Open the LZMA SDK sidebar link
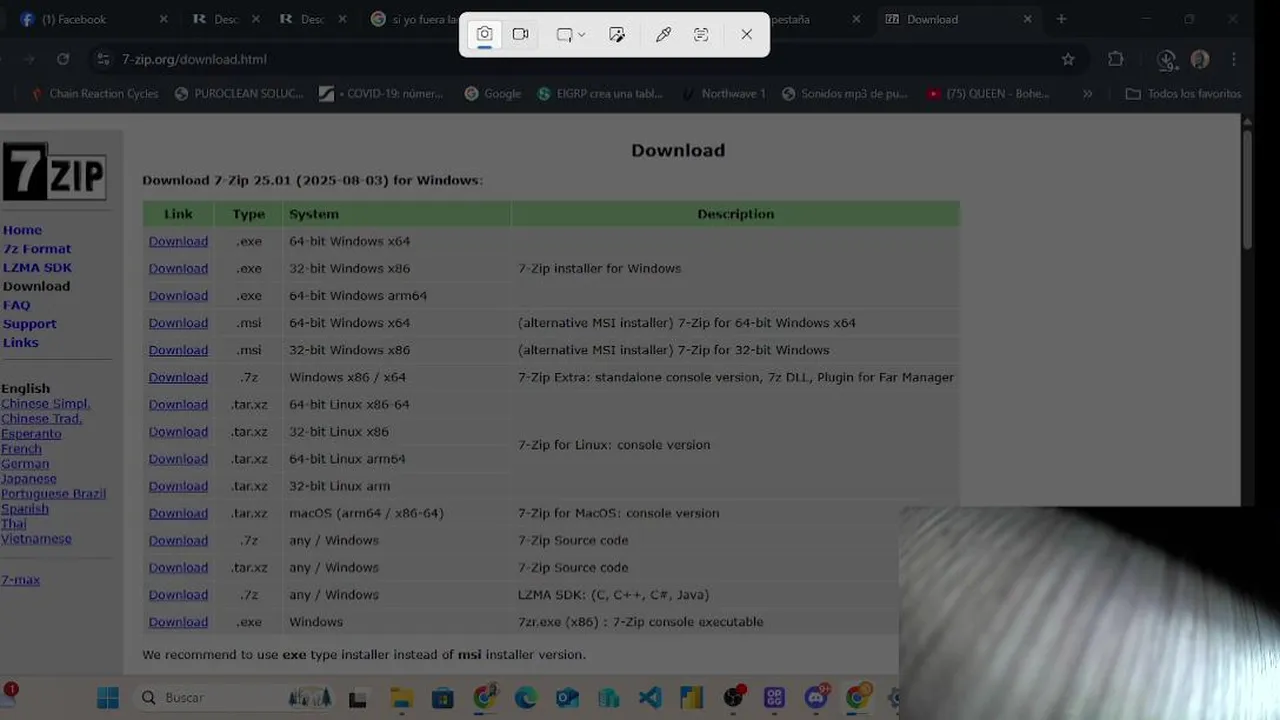The width and height of the screenshot is (1280, 720). coord(37,267)
